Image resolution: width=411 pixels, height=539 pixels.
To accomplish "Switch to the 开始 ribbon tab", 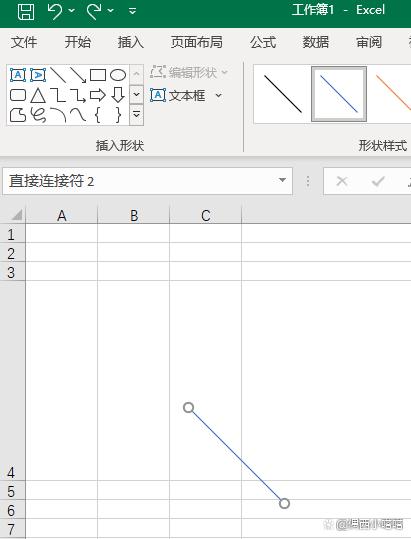I will tap(78, 42).
